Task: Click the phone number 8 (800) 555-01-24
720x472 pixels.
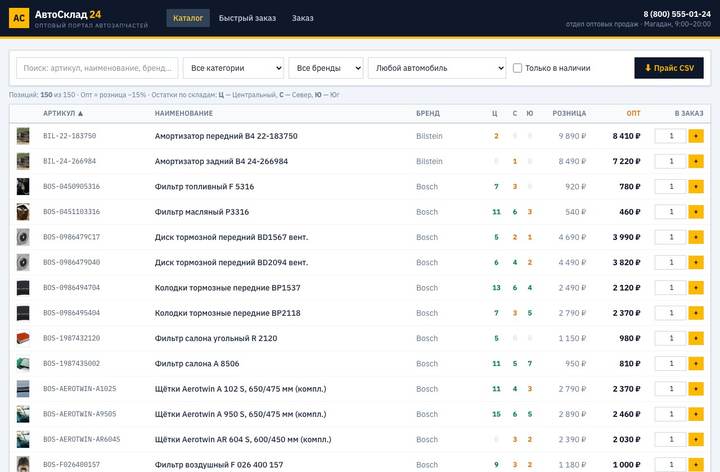Action: pyautogui.click(x=677, y=14)
